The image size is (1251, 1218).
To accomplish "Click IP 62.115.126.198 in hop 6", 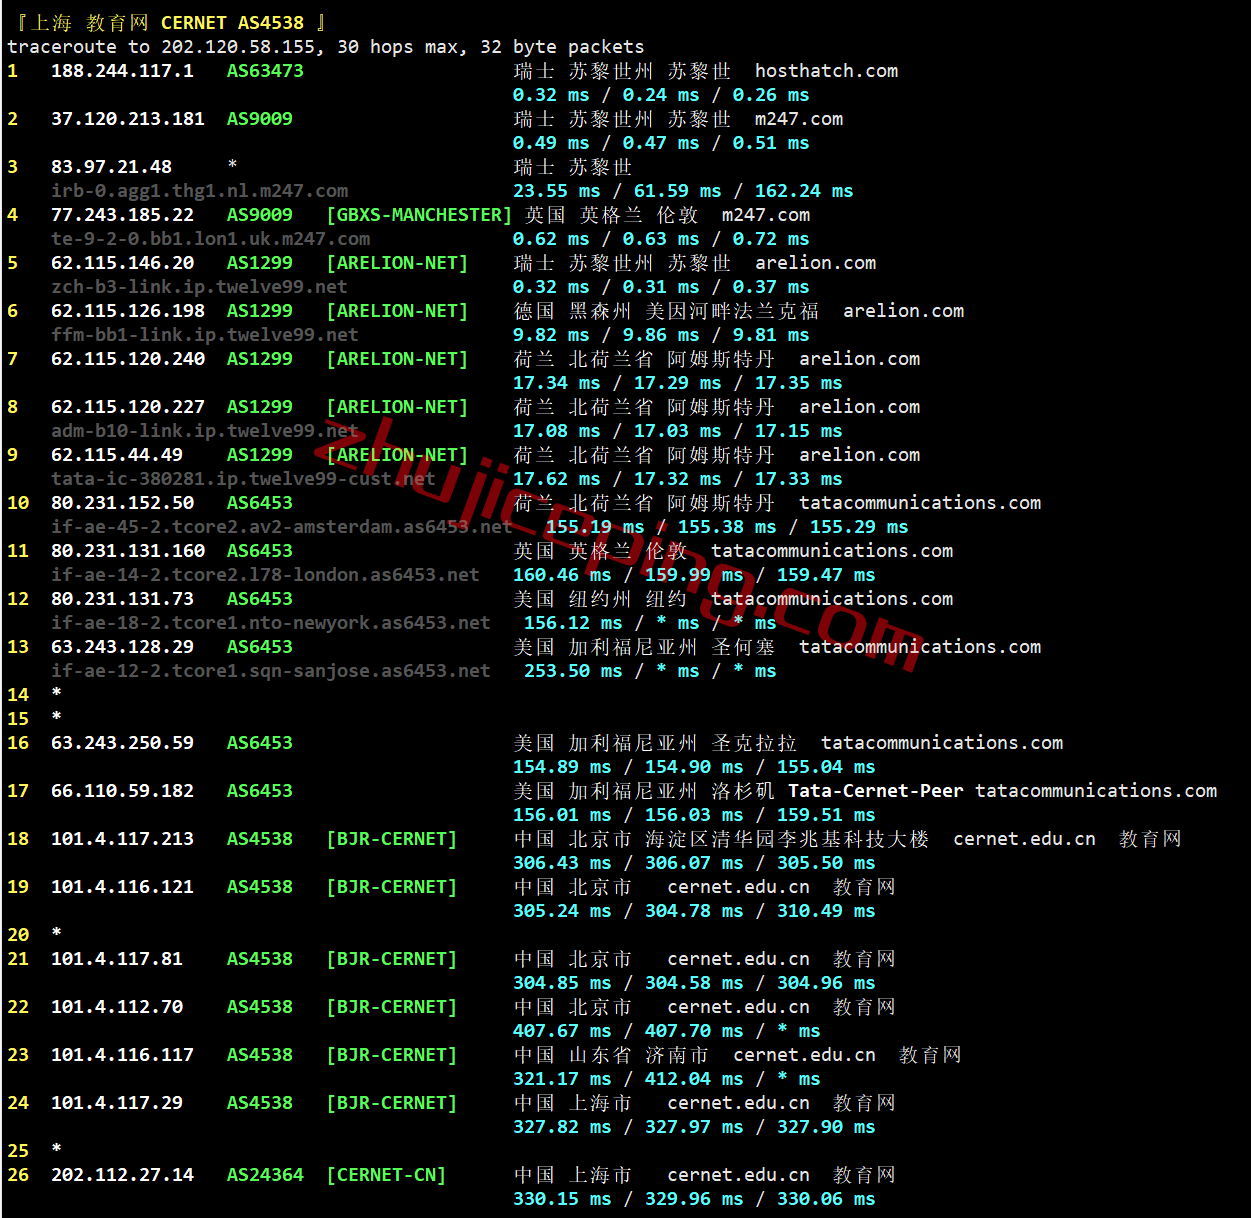I will [128, 311].
